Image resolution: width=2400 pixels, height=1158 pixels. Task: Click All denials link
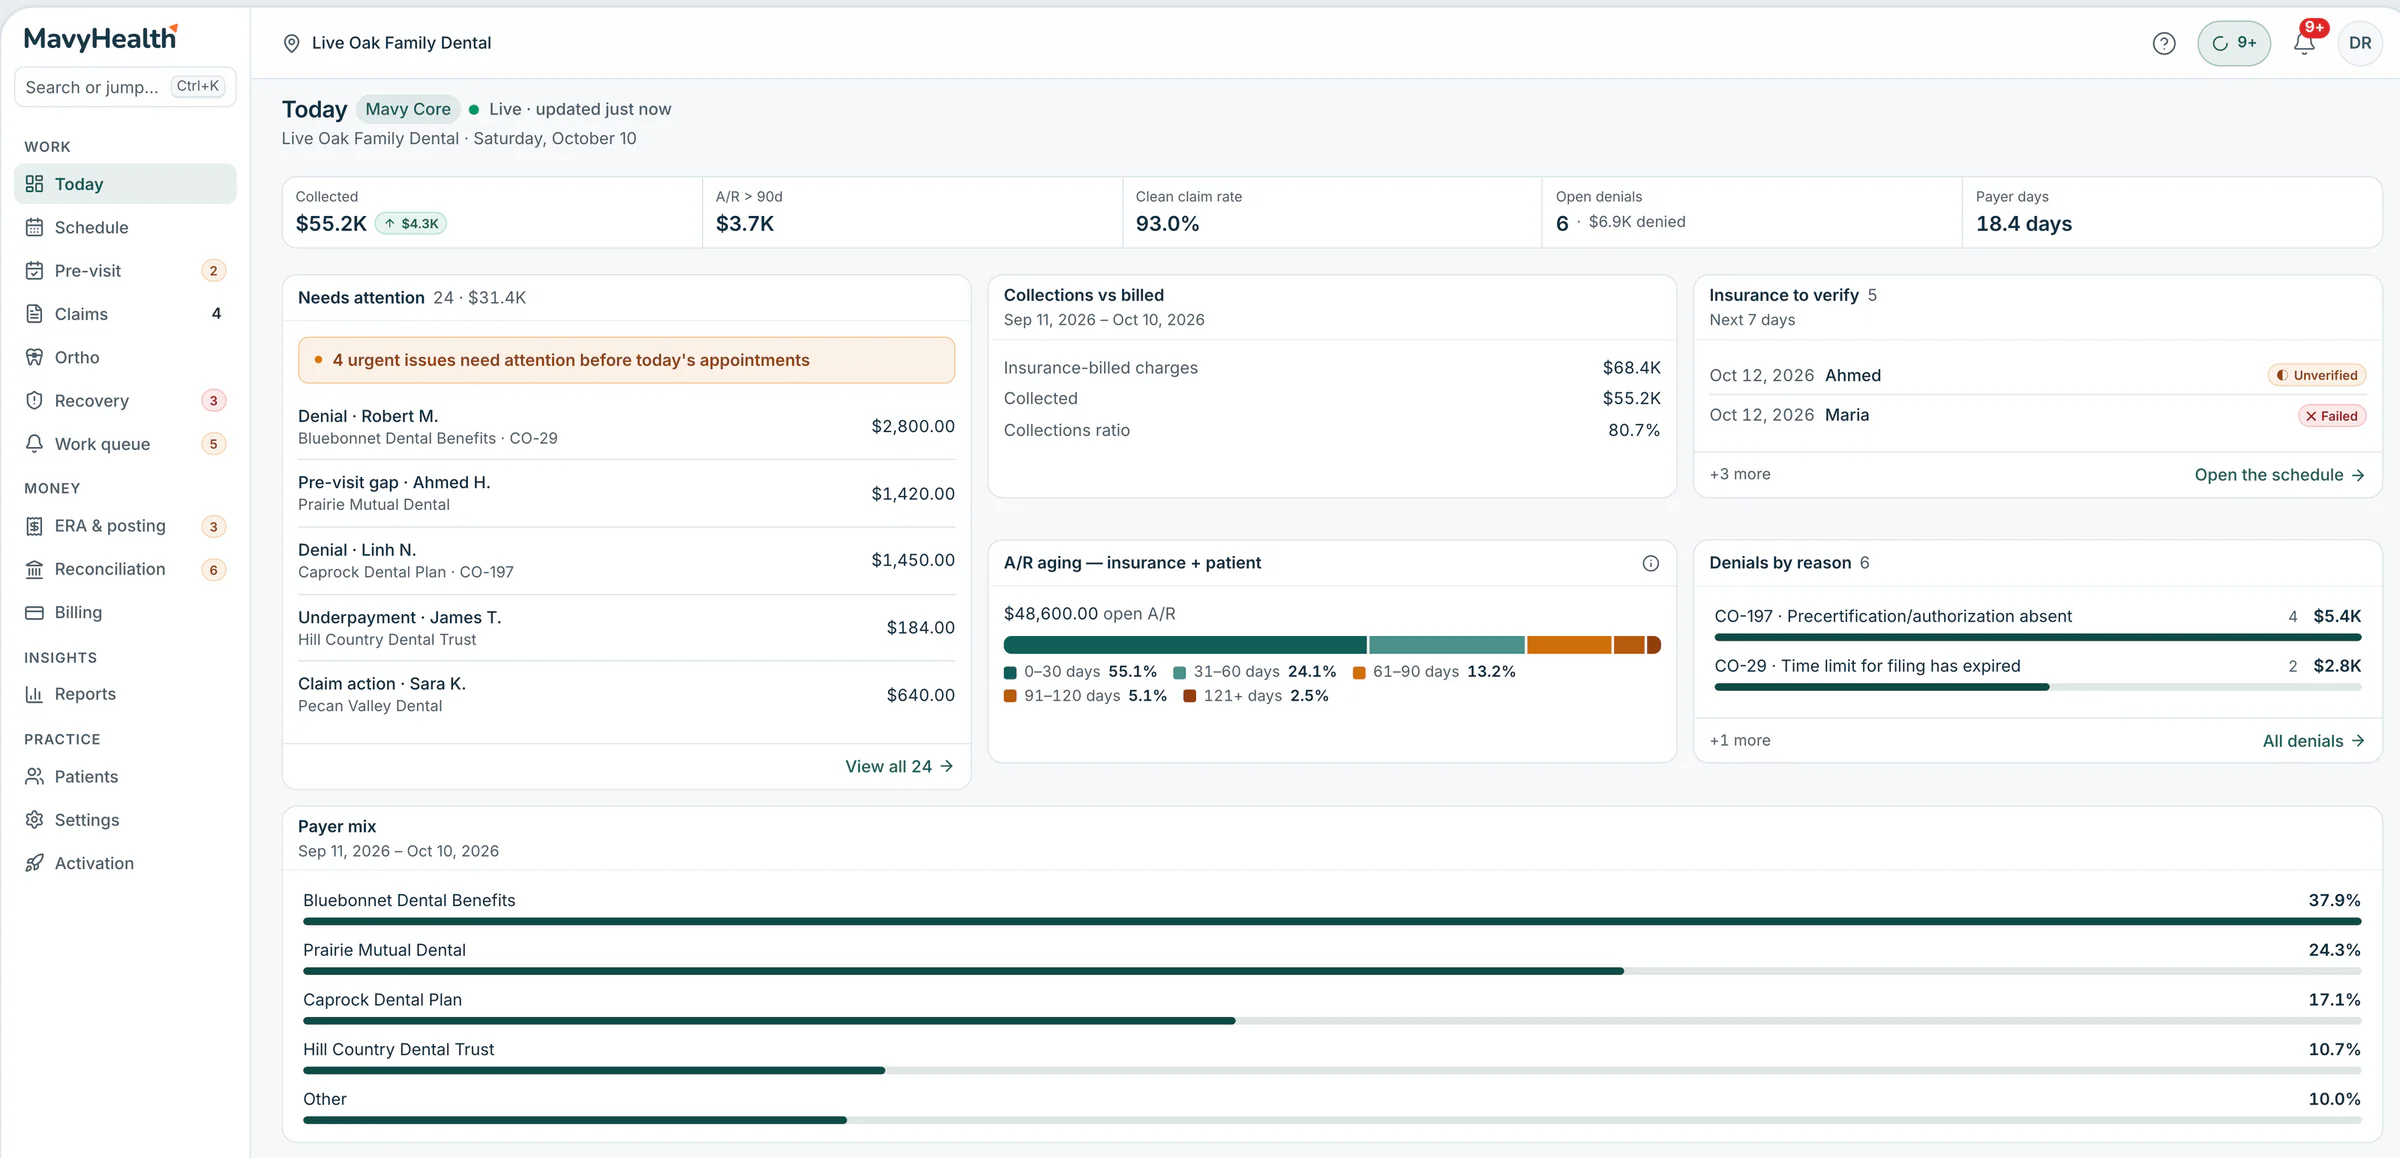point(2313,741)
